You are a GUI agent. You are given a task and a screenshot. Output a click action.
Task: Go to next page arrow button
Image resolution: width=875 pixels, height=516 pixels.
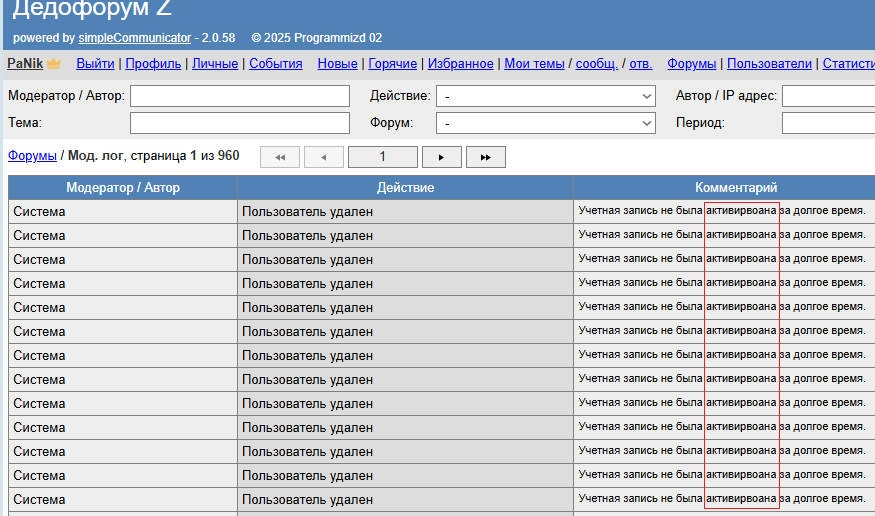(x=441, y=157)
